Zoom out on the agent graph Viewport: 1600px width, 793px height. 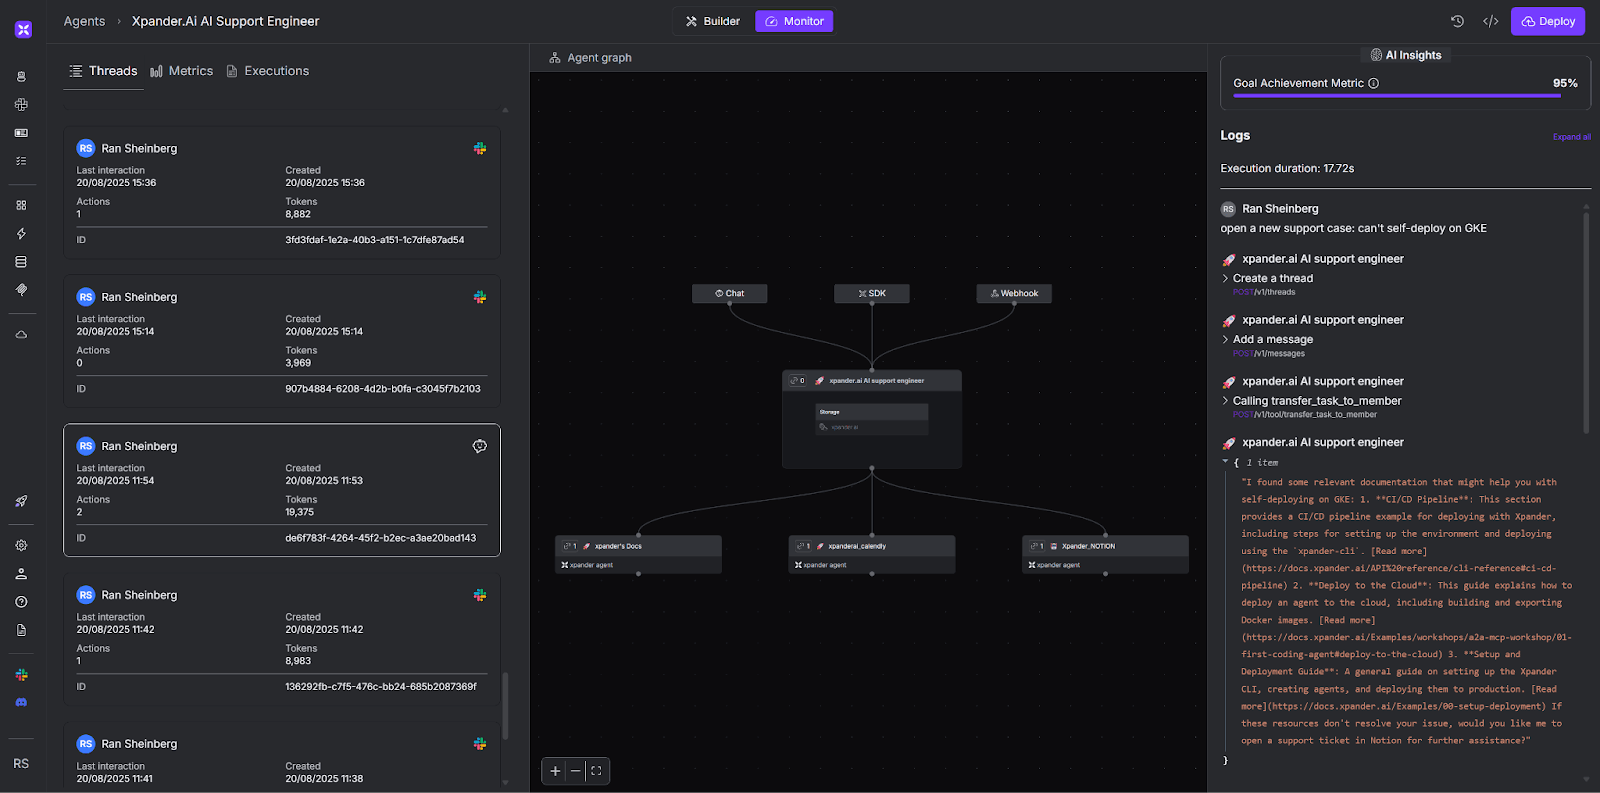[575, 771]
